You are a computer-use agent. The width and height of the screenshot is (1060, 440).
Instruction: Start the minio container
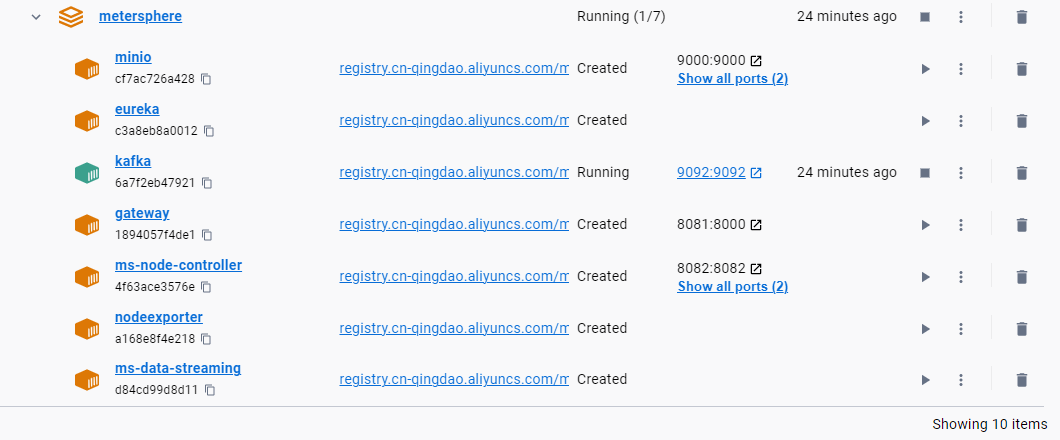[x=925, y=69]
